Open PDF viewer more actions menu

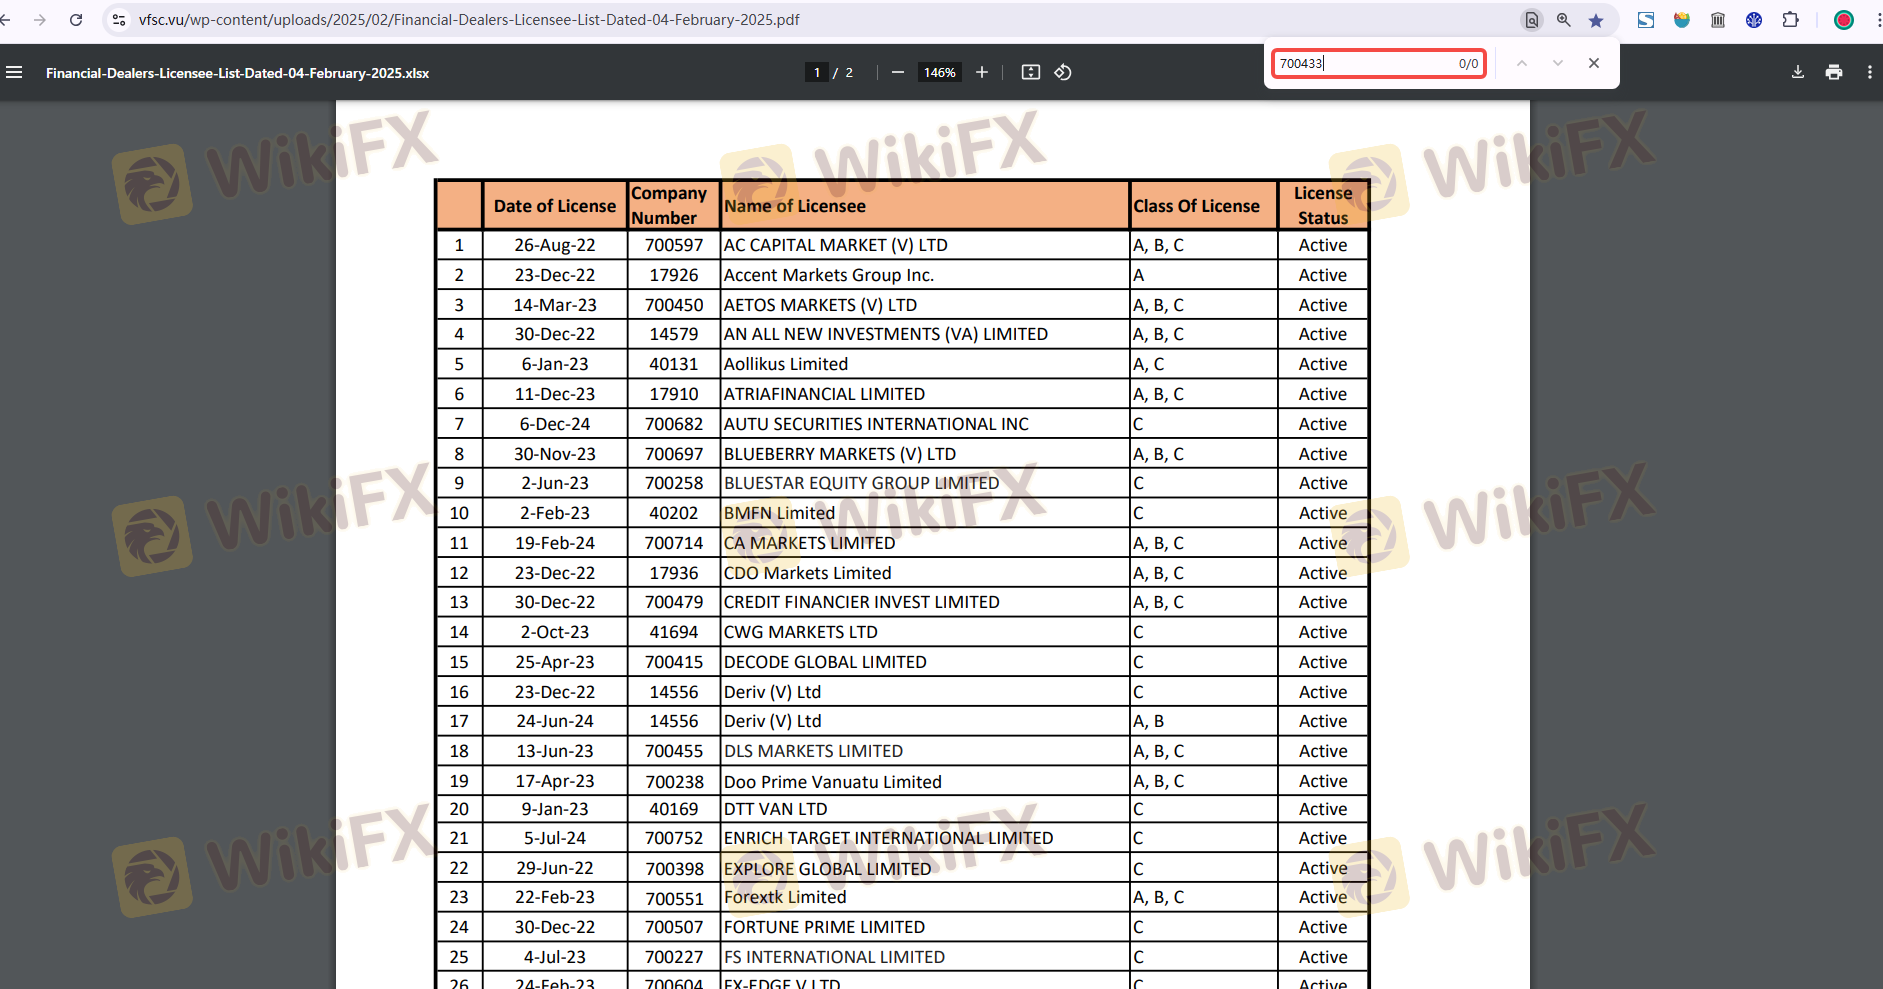(1869, 72)
